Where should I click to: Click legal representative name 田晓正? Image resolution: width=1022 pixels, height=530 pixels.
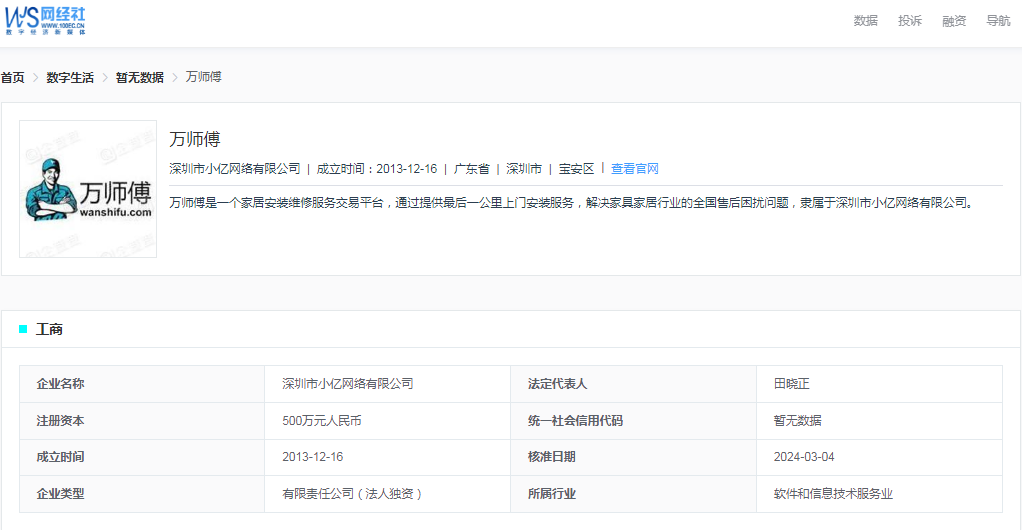(x=793, y=383)
